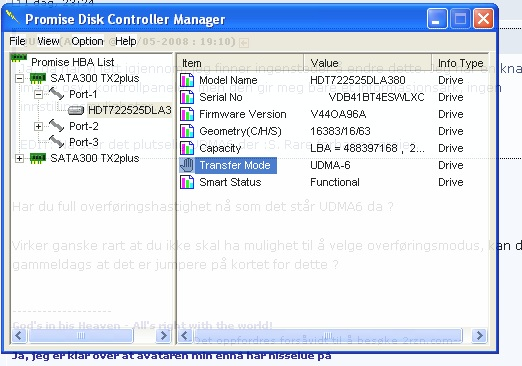Open the Option menu
Screen dimensions: 522x366
pos(87,41)
